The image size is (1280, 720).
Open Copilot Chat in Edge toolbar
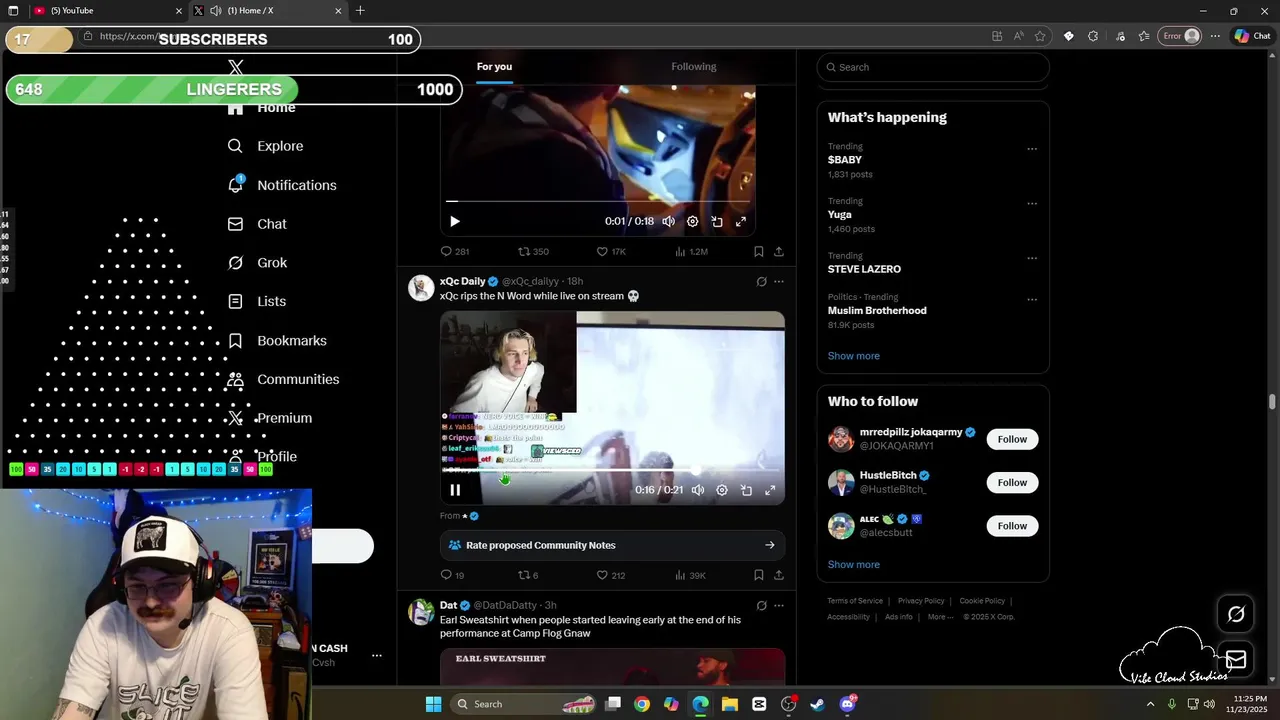tap(1252, 36)
